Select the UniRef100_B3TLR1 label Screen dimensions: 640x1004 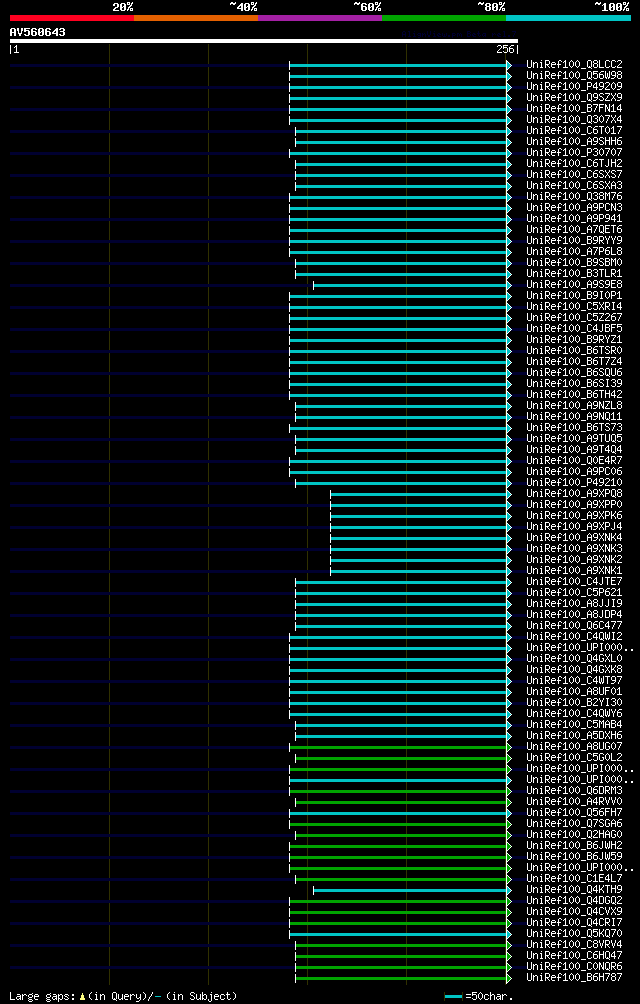574,273
